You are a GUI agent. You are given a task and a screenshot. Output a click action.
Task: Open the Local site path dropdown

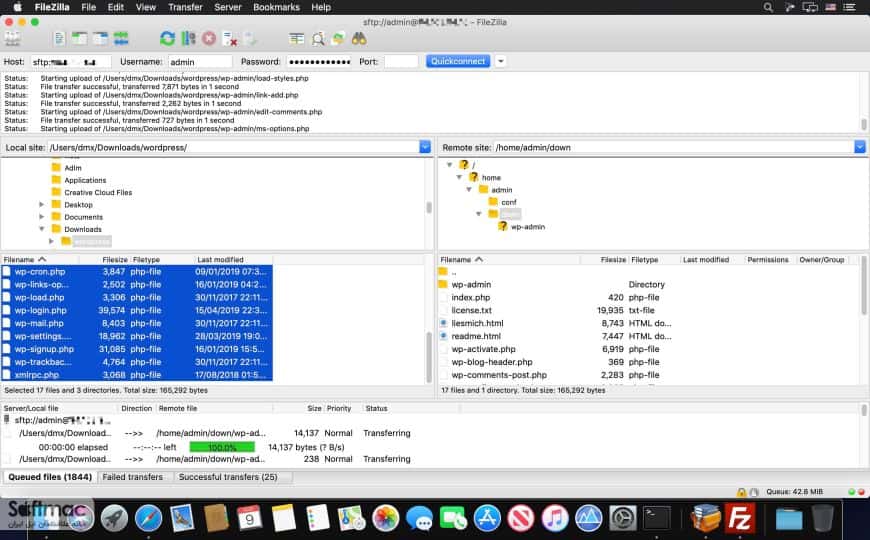pyautogui.click(x=425, y=147)
